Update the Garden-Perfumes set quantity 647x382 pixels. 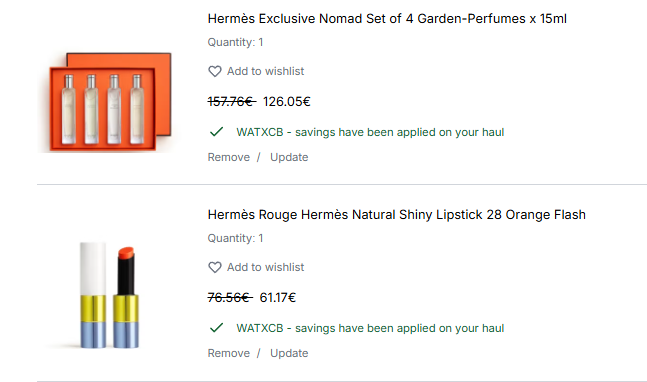[289, 157]
